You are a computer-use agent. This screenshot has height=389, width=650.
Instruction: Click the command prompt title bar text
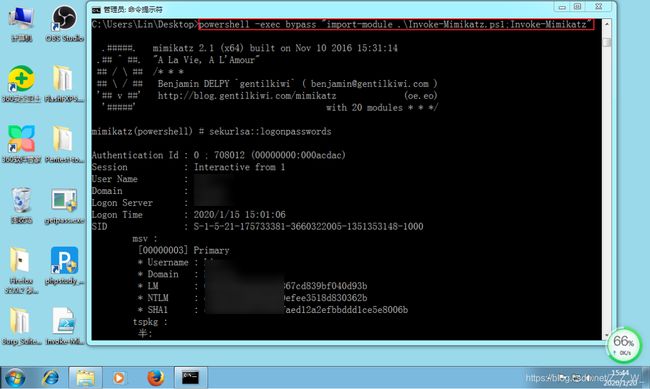click(133, 9)
